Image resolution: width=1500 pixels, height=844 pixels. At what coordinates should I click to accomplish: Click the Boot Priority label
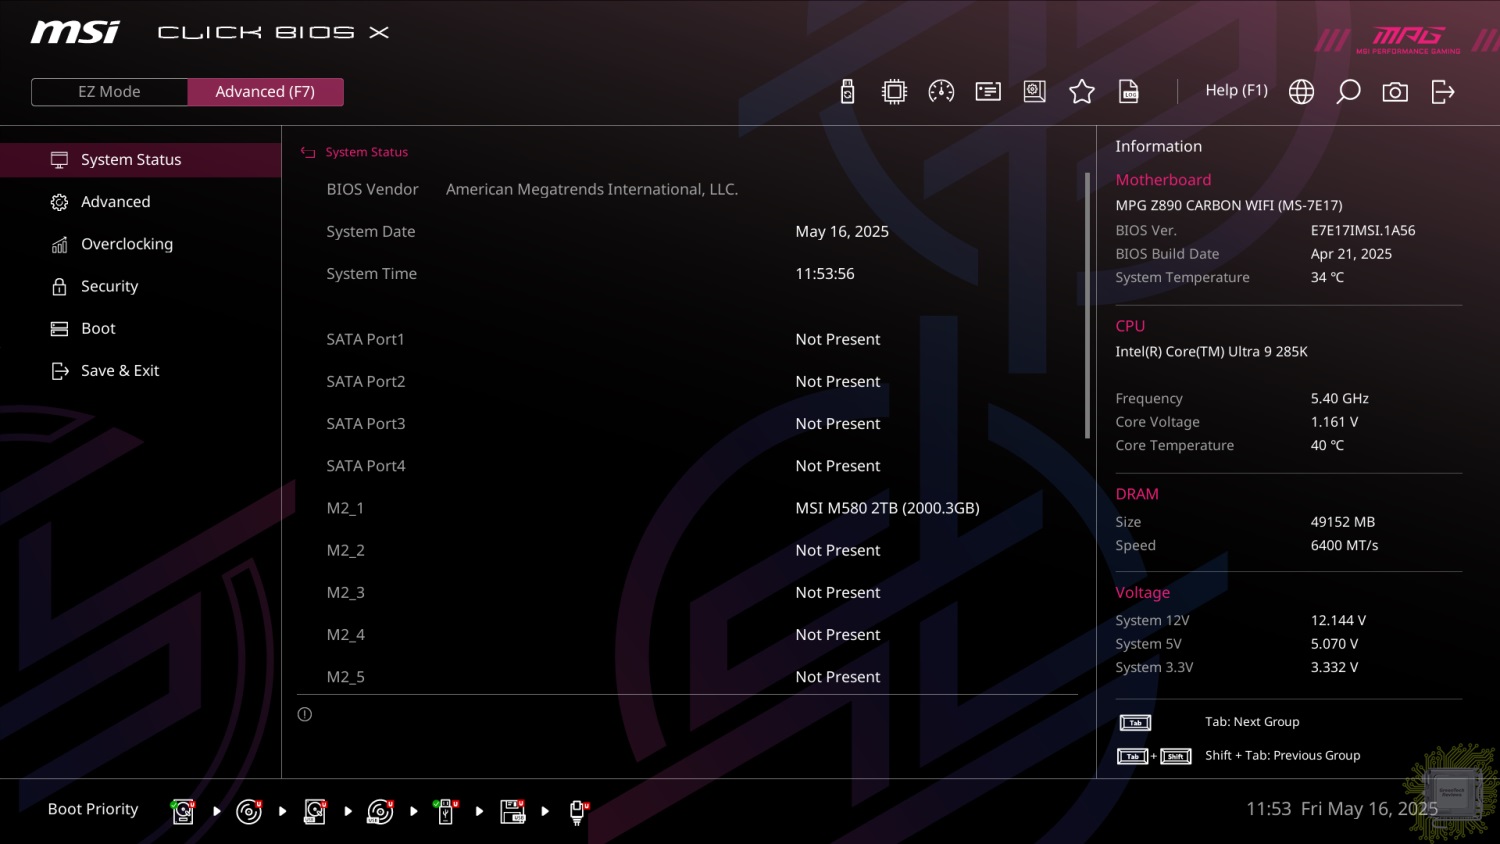click(93, 809)
